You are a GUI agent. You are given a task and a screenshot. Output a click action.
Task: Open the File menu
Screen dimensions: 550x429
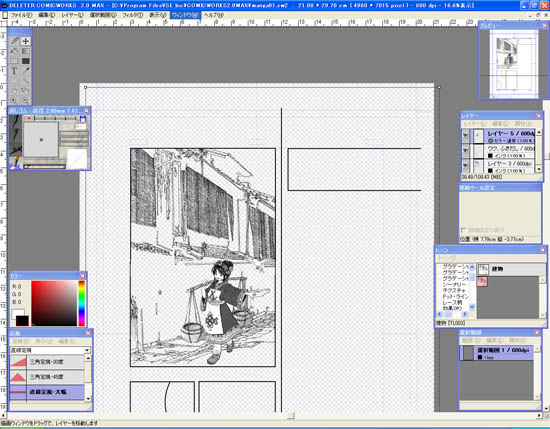point(21,15)
